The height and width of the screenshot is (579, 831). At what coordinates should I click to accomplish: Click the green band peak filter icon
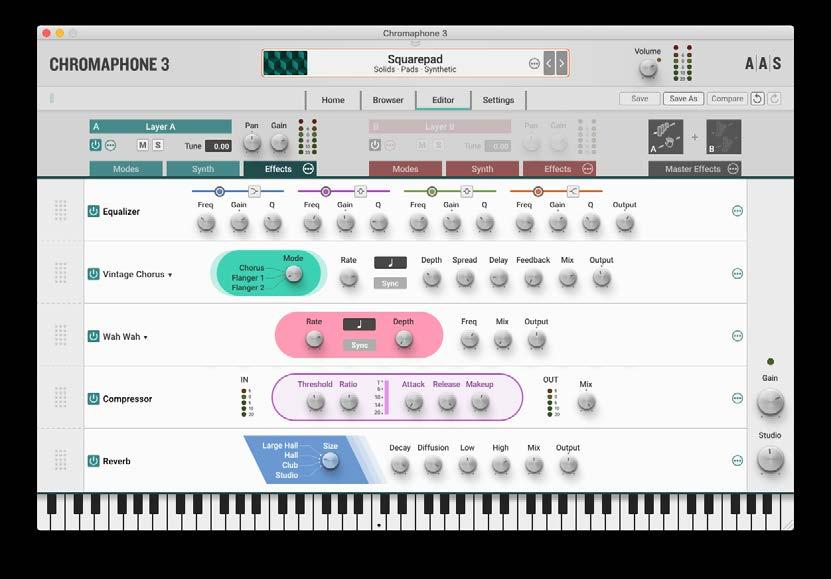pos(466,191)
